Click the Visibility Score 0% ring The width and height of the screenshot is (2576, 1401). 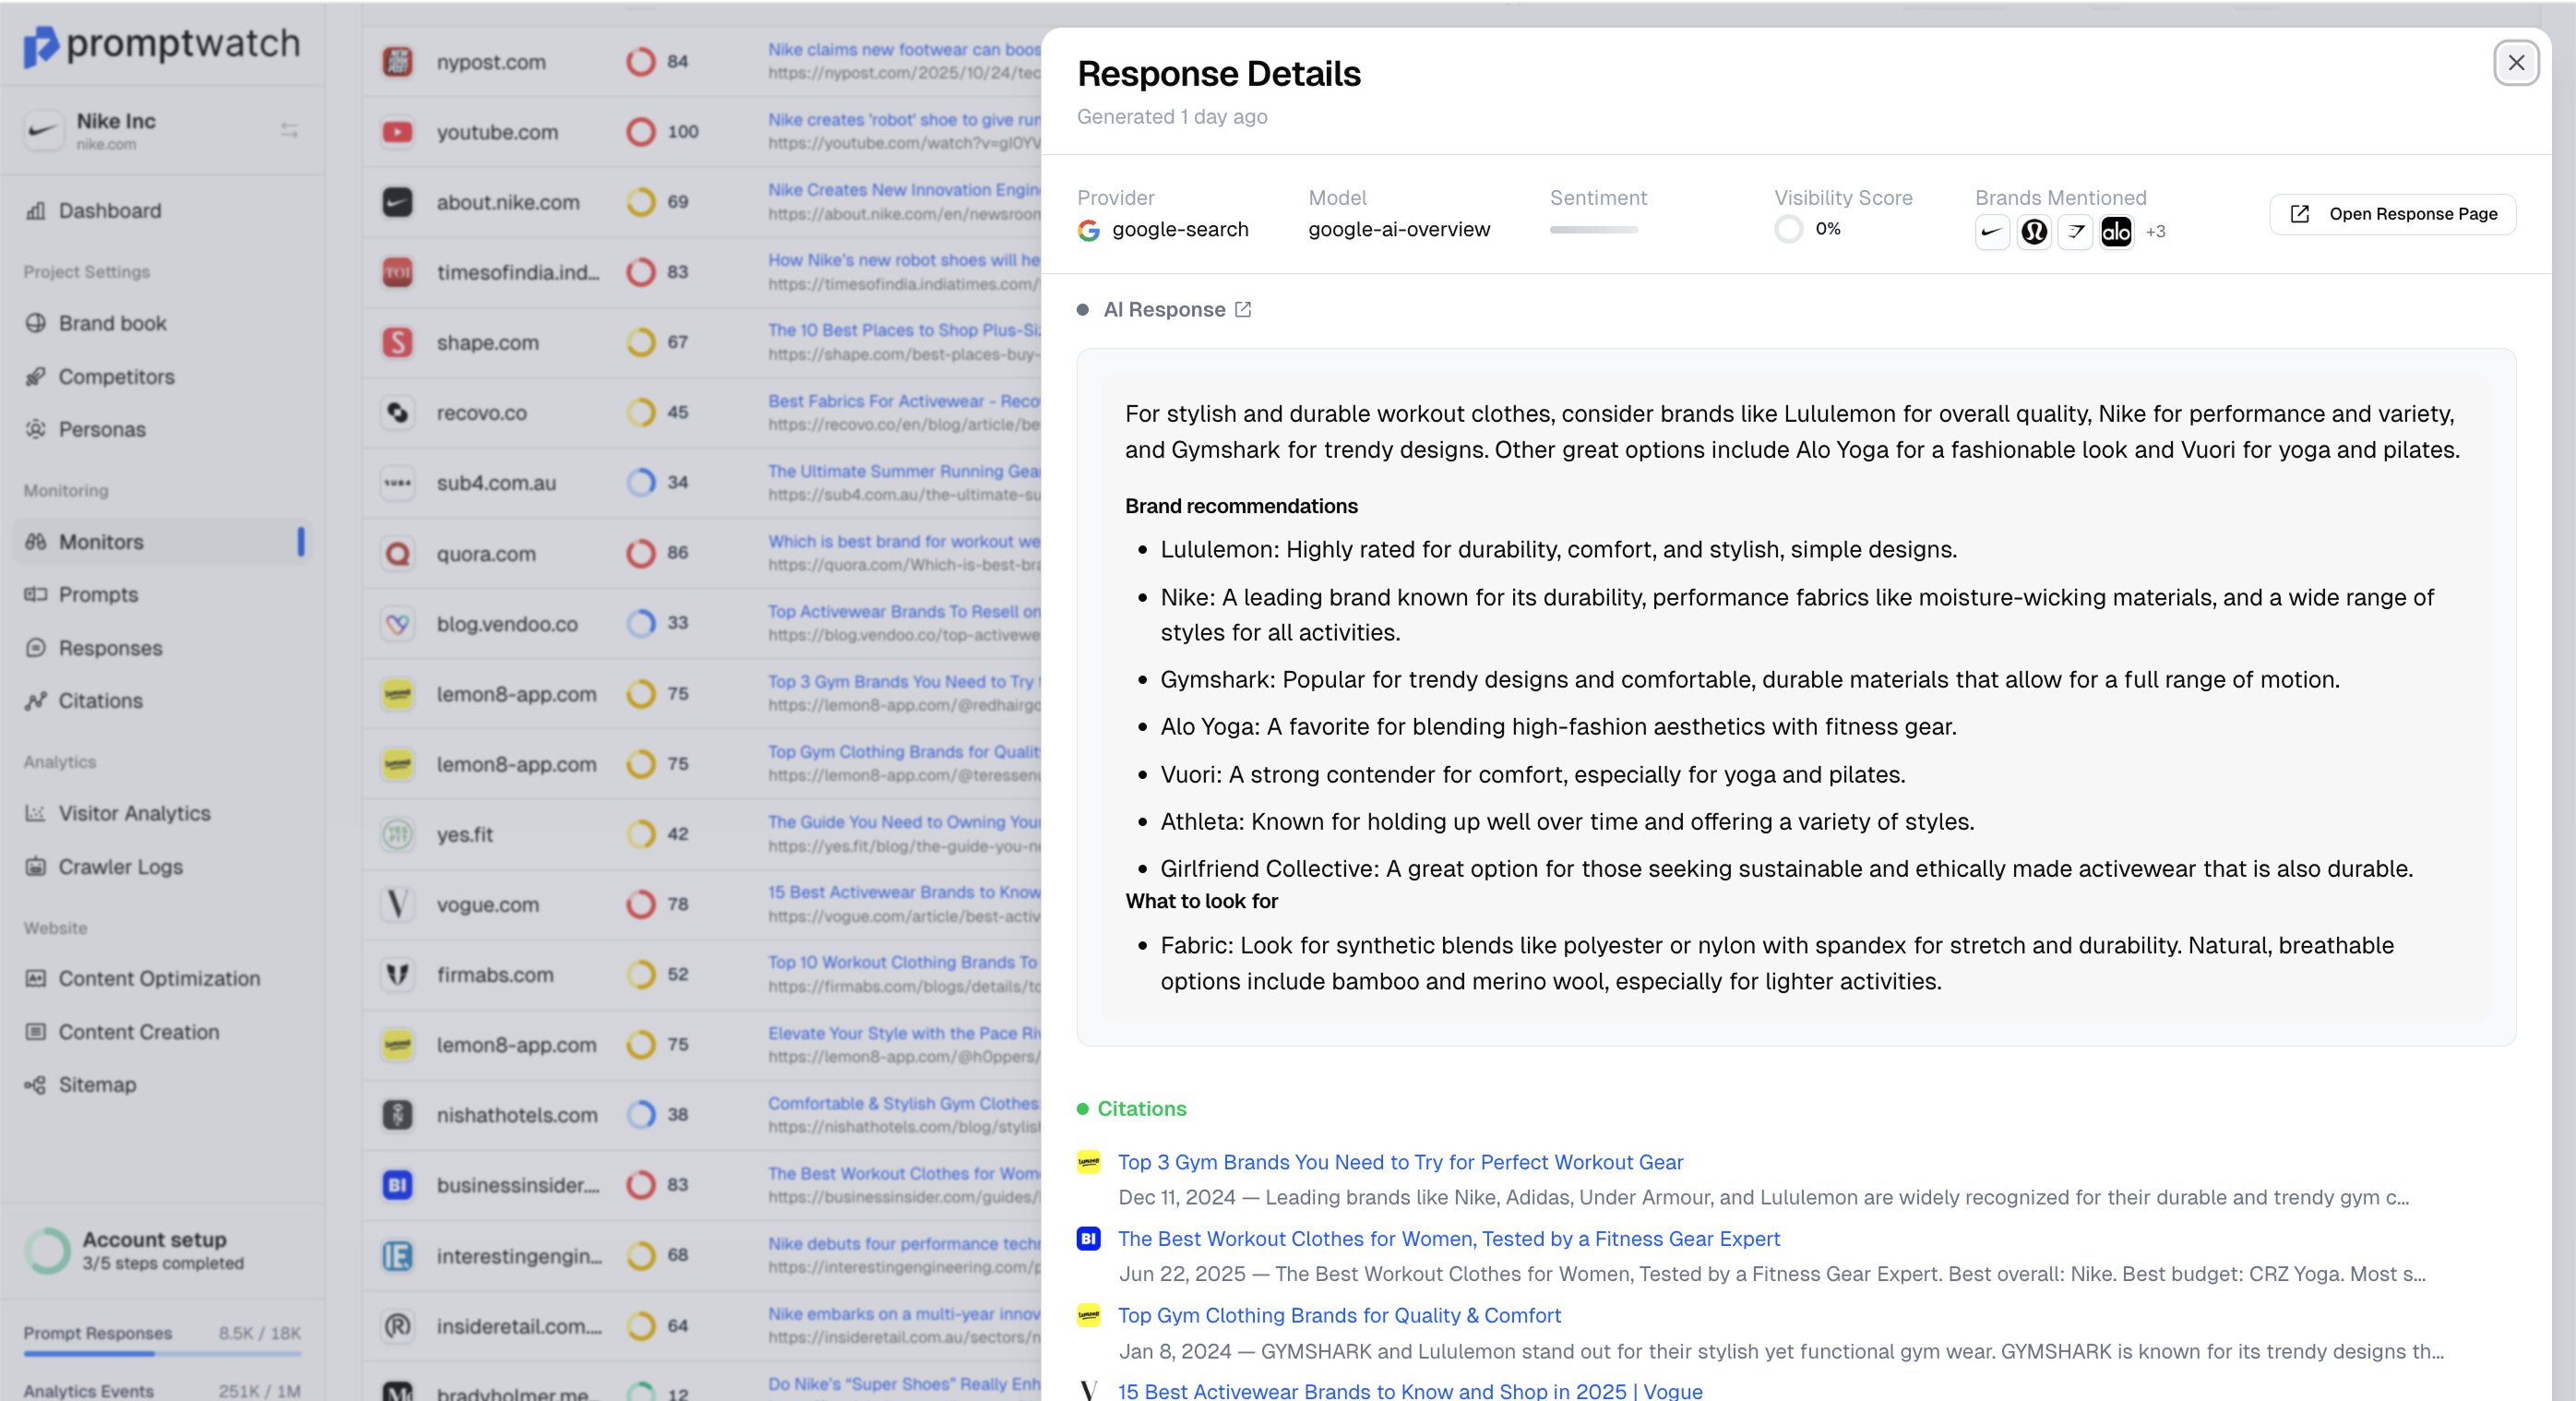[x=1788, y=229]
